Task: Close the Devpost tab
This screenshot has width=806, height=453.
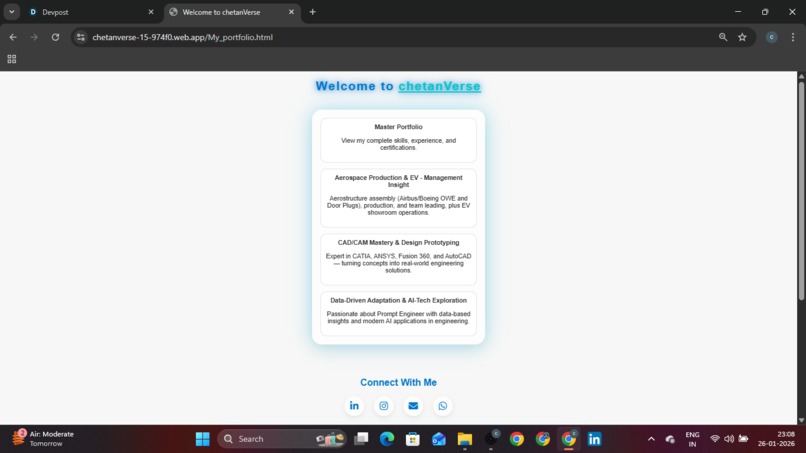Action: point(151,12)
